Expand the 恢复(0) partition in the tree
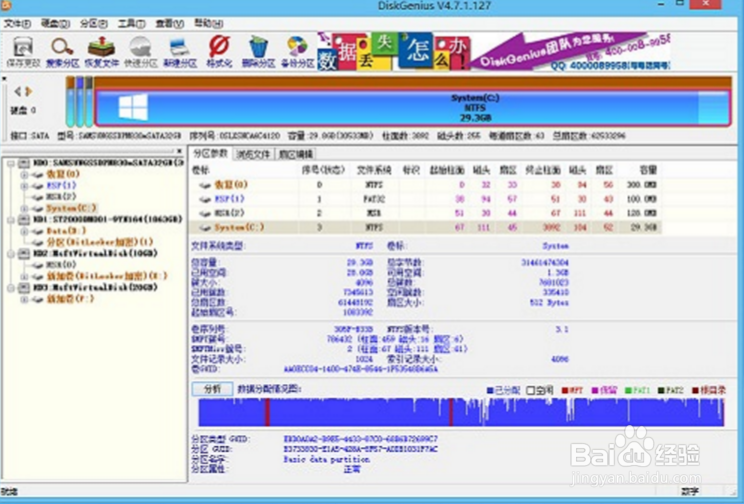The width and height of the screenshot is (744, 504). point(24,175)
